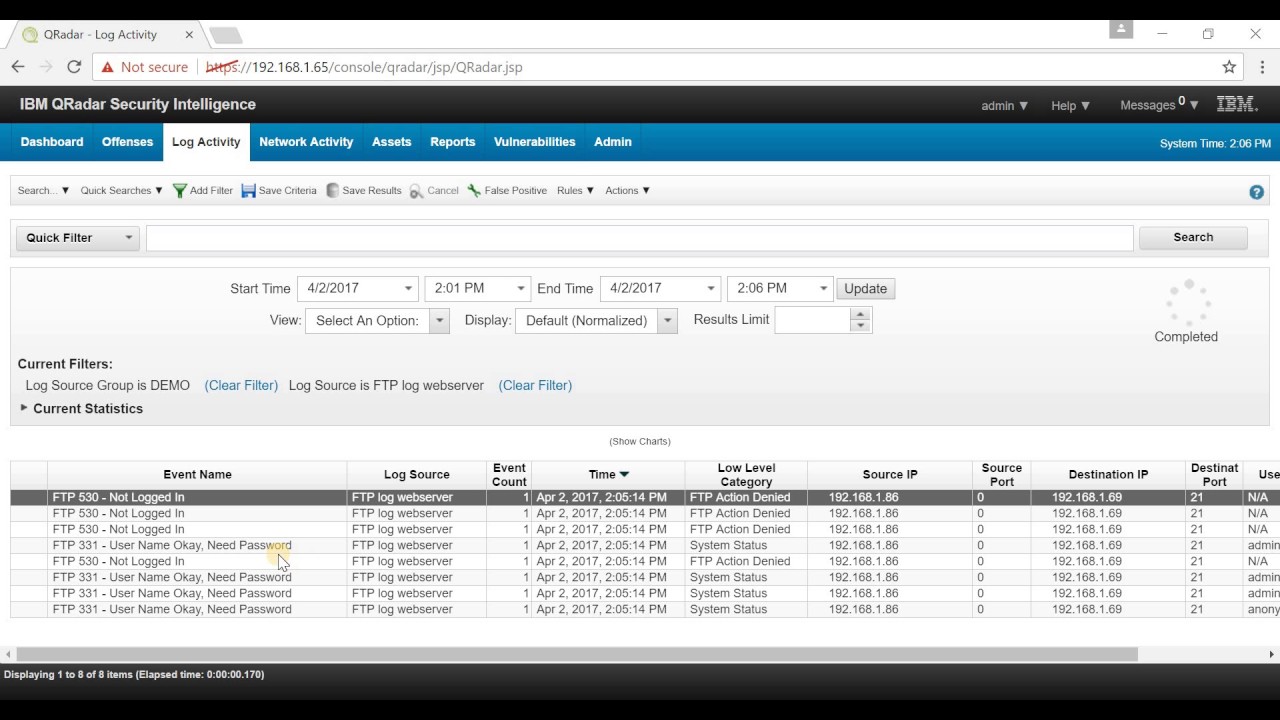Sort by the Event Count column header
Viewport: 1280px width, 720px height.
[x=509, y=475]
